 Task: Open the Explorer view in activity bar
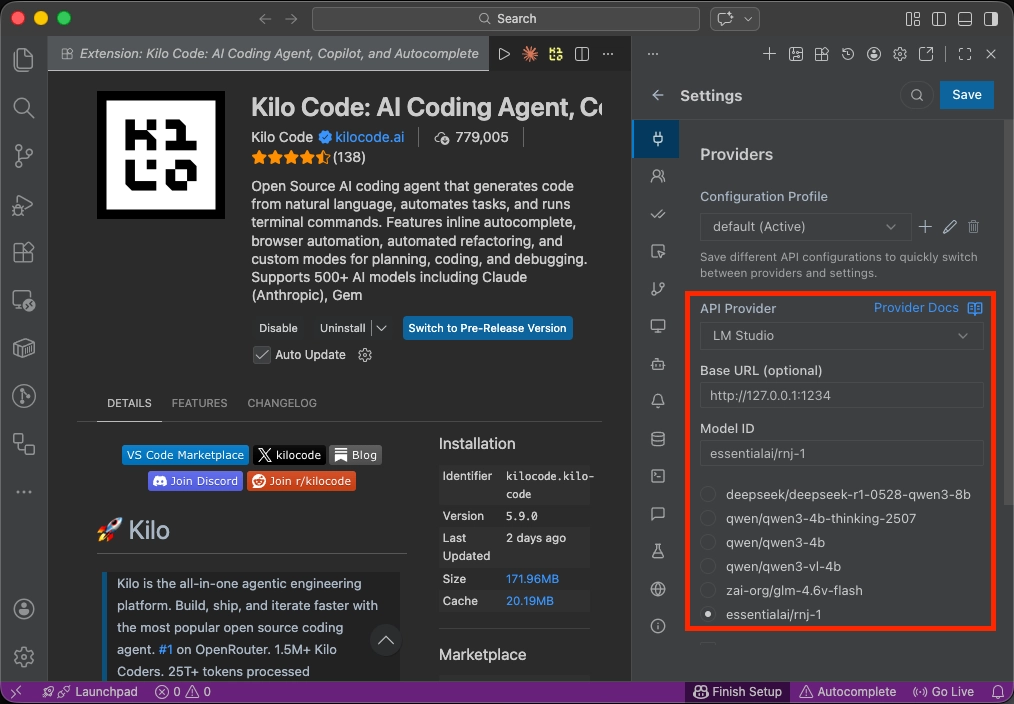coord(24,60)
